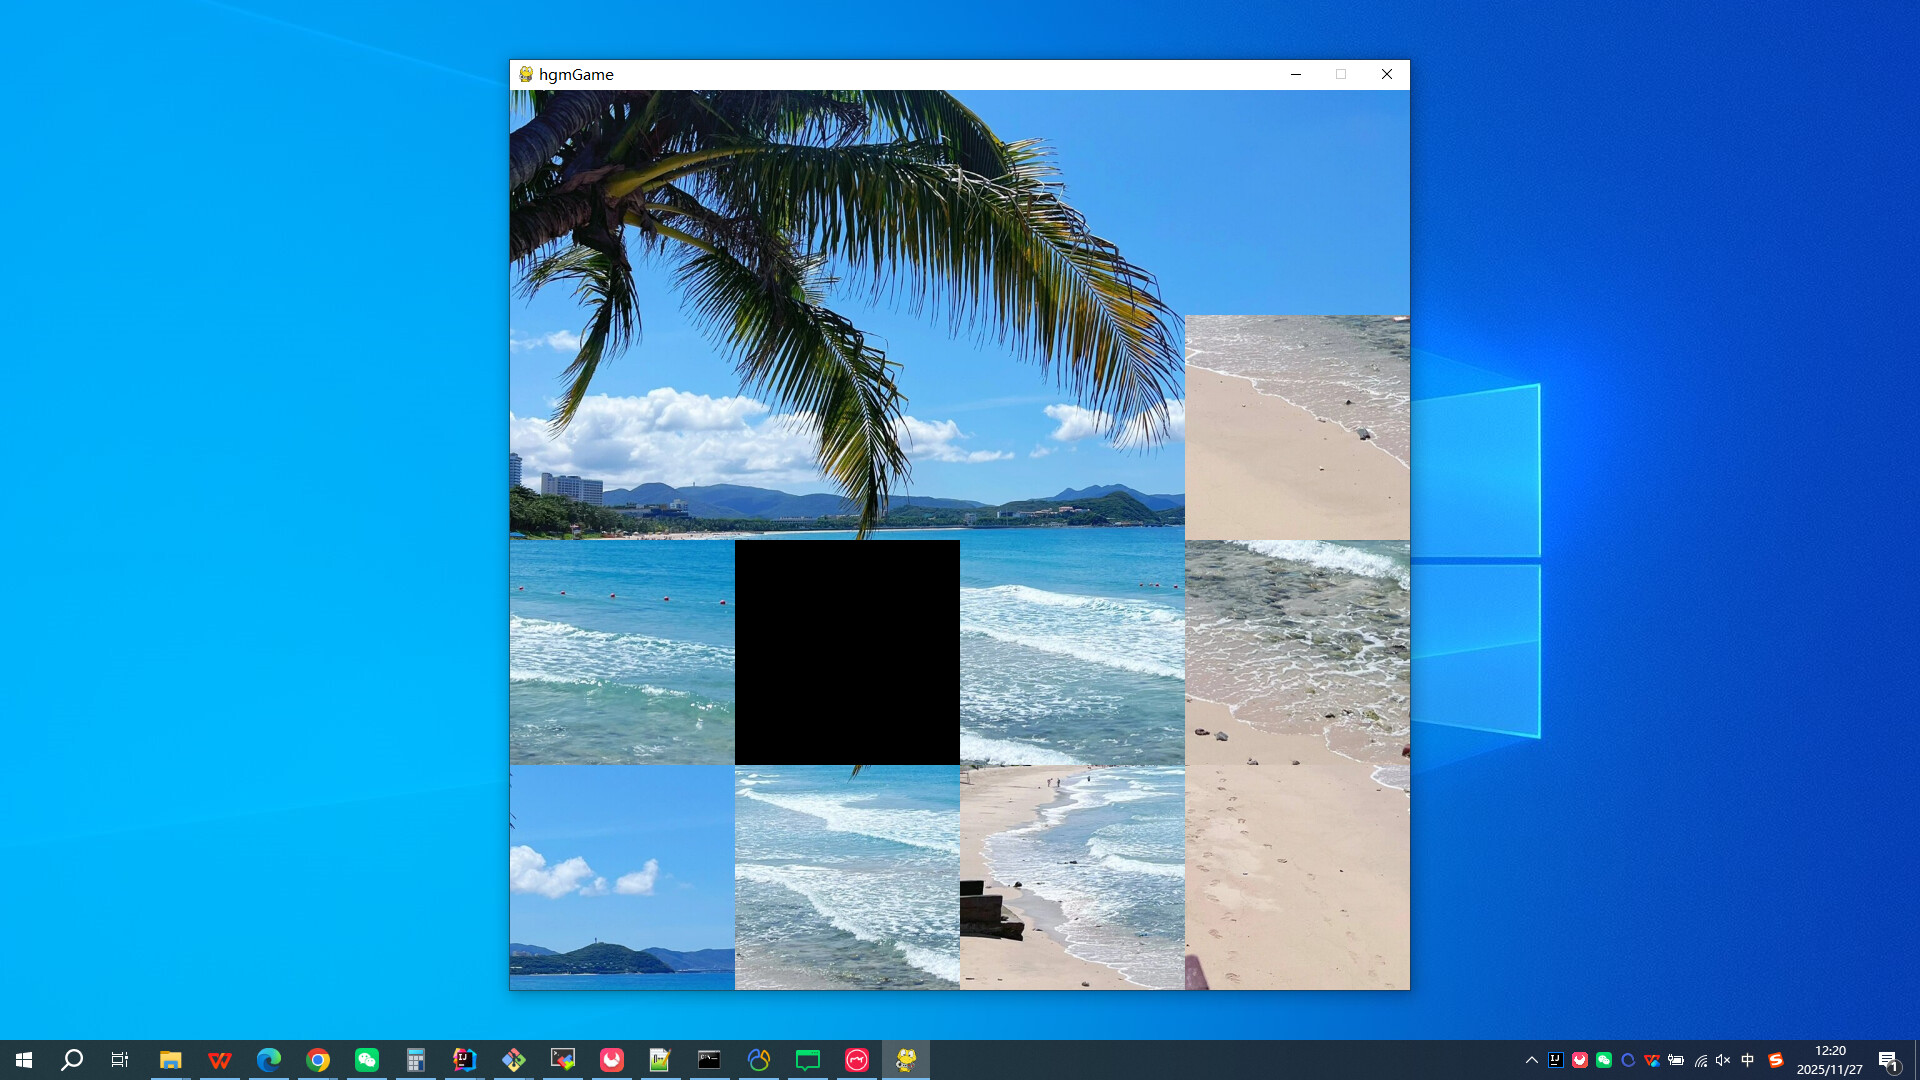Click the battery status icon in the tray
This screenshot has width=1920, height=1080.
click(1676, 1059)
